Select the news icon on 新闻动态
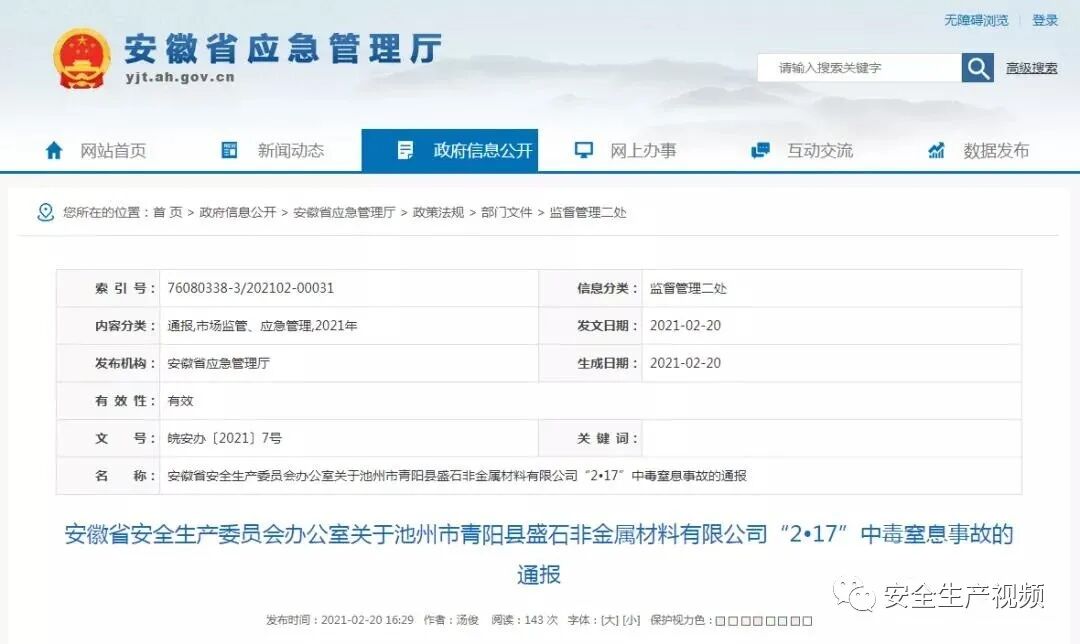The width and height of the screenshot is (1080, 644). tap(228, 150)
